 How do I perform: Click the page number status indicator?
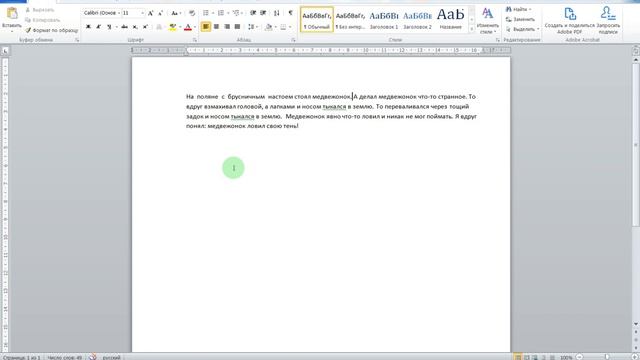tap(21, 358)
